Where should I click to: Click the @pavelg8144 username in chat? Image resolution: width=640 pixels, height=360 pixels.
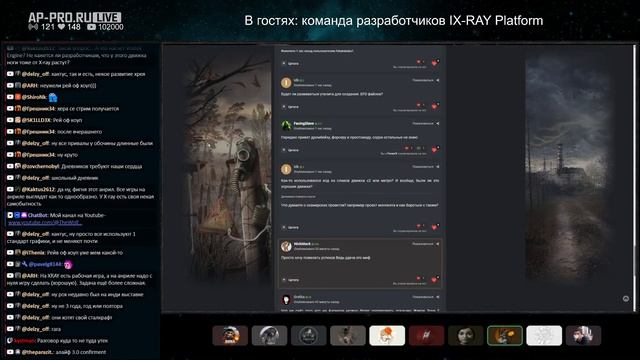tap(45, 264)
